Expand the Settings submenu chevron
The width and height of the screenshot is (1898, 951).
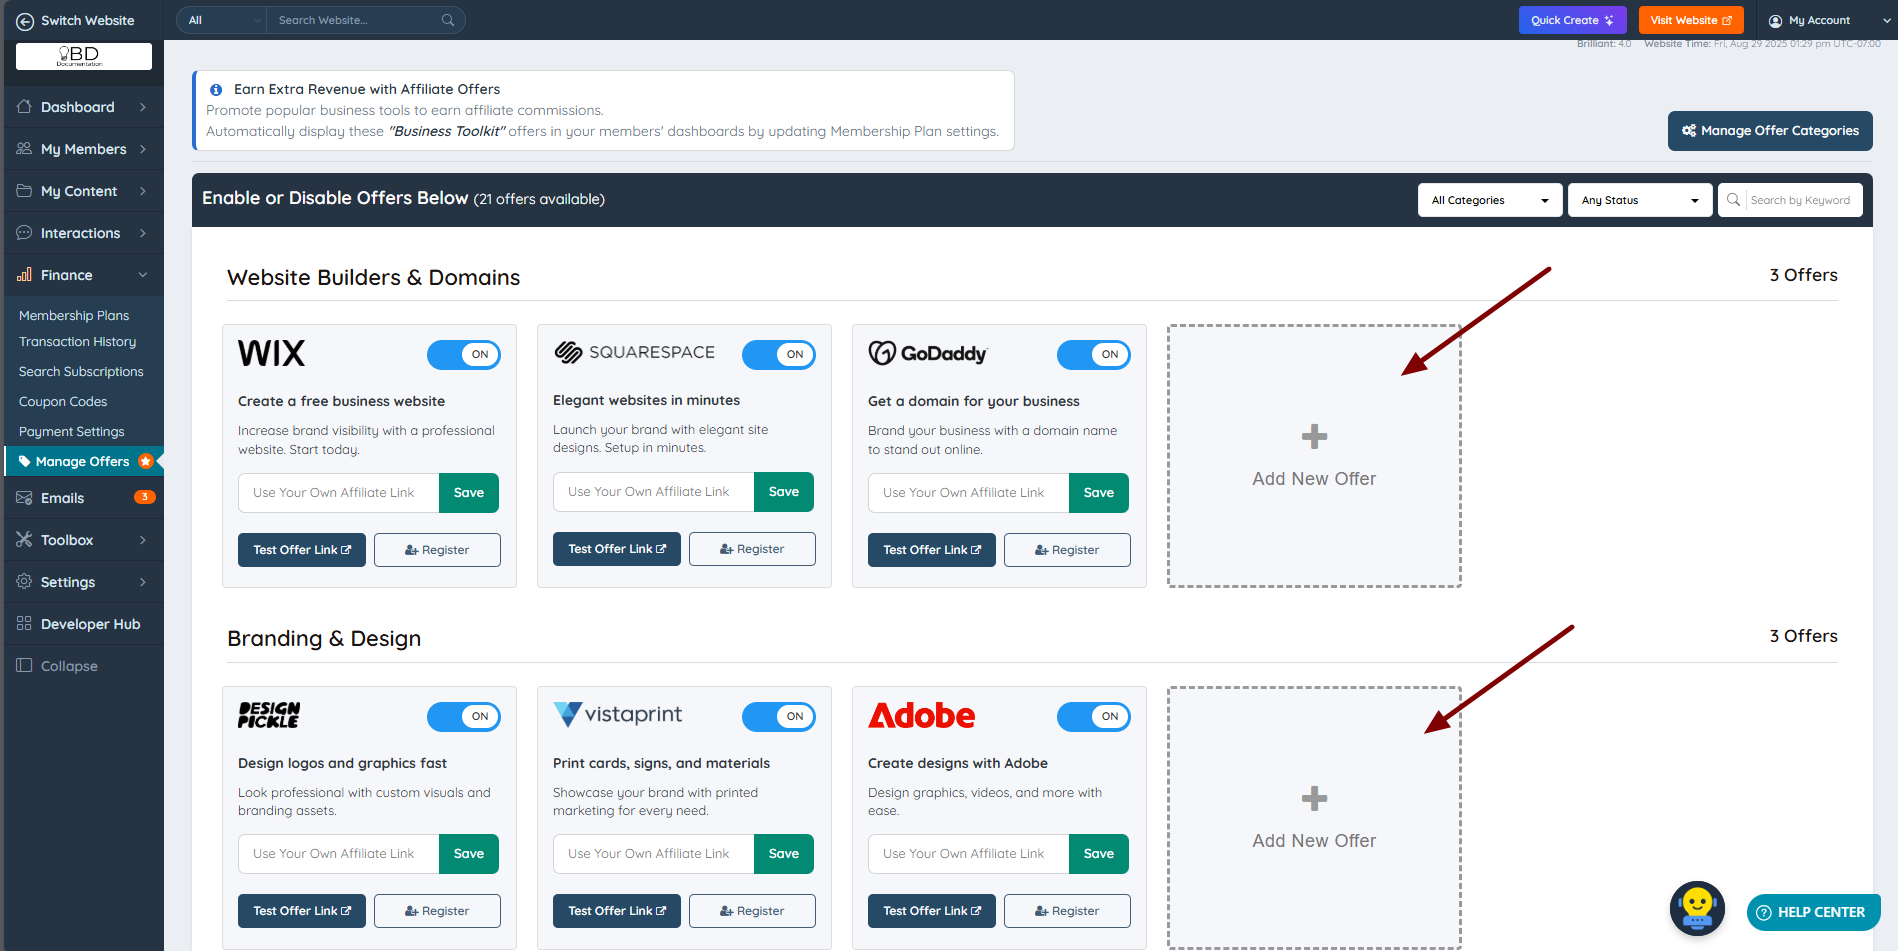click(143, 582)
